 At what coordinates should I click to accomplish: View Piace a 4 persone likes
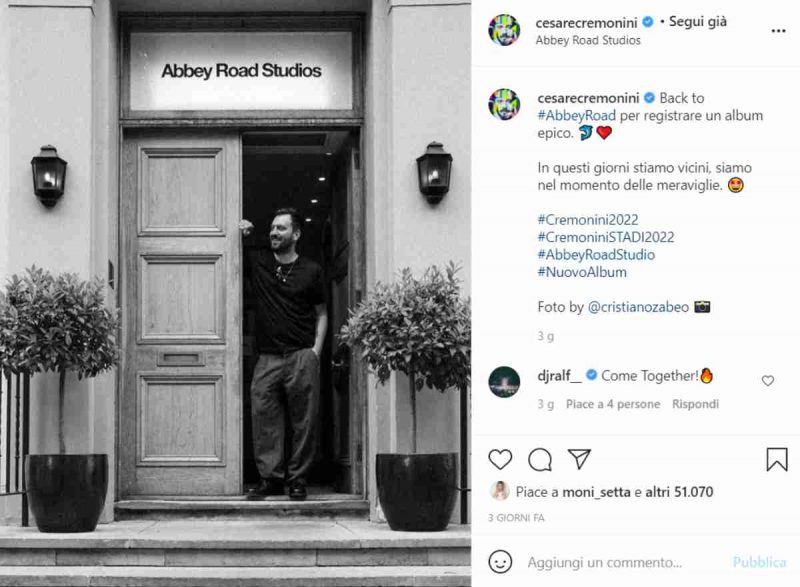[x=613, y=404]
